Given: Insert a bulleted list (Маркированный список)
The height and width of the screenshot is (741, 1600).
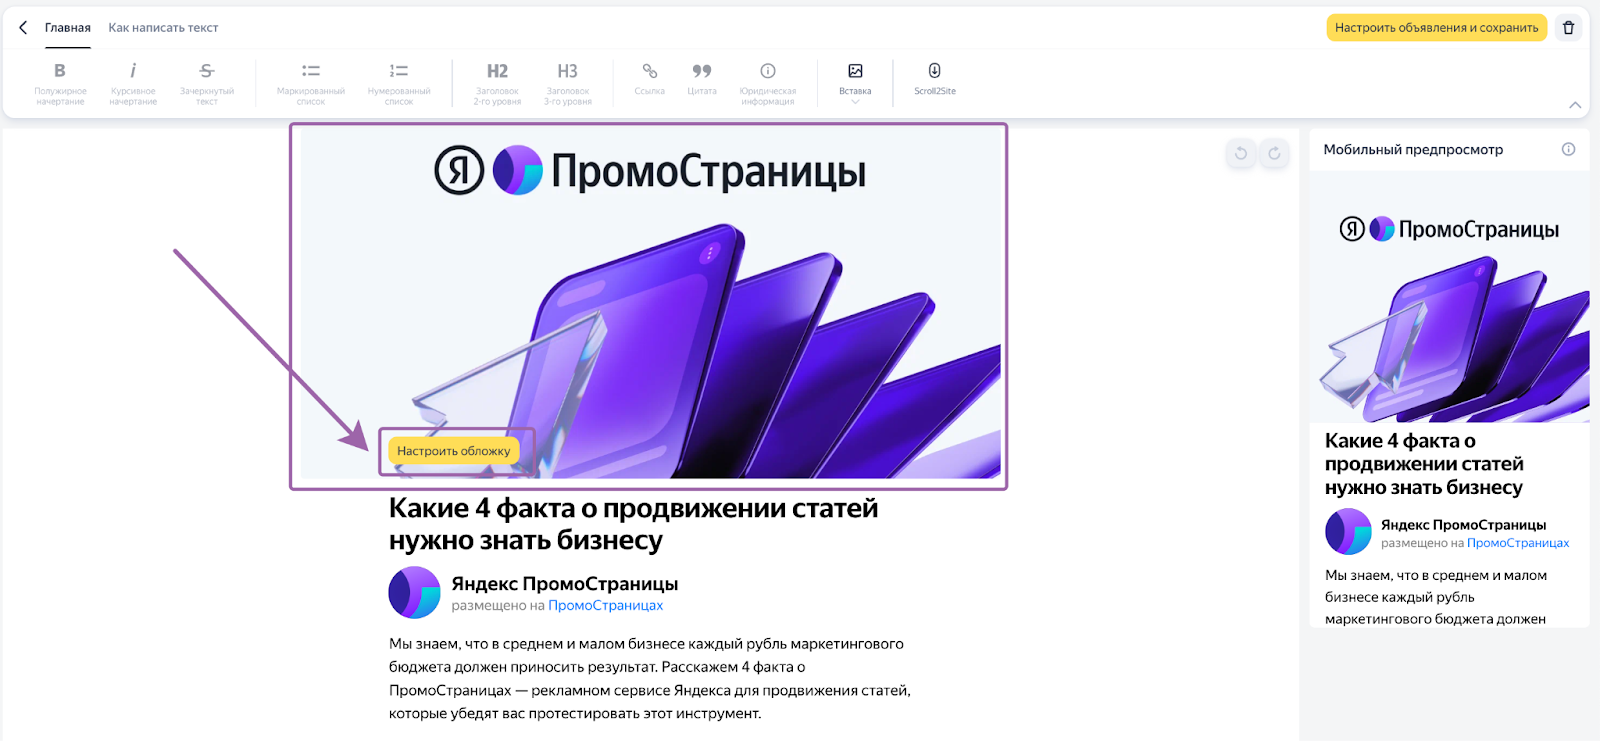Looking at the screenshot, I should click(x=311, y=81).
